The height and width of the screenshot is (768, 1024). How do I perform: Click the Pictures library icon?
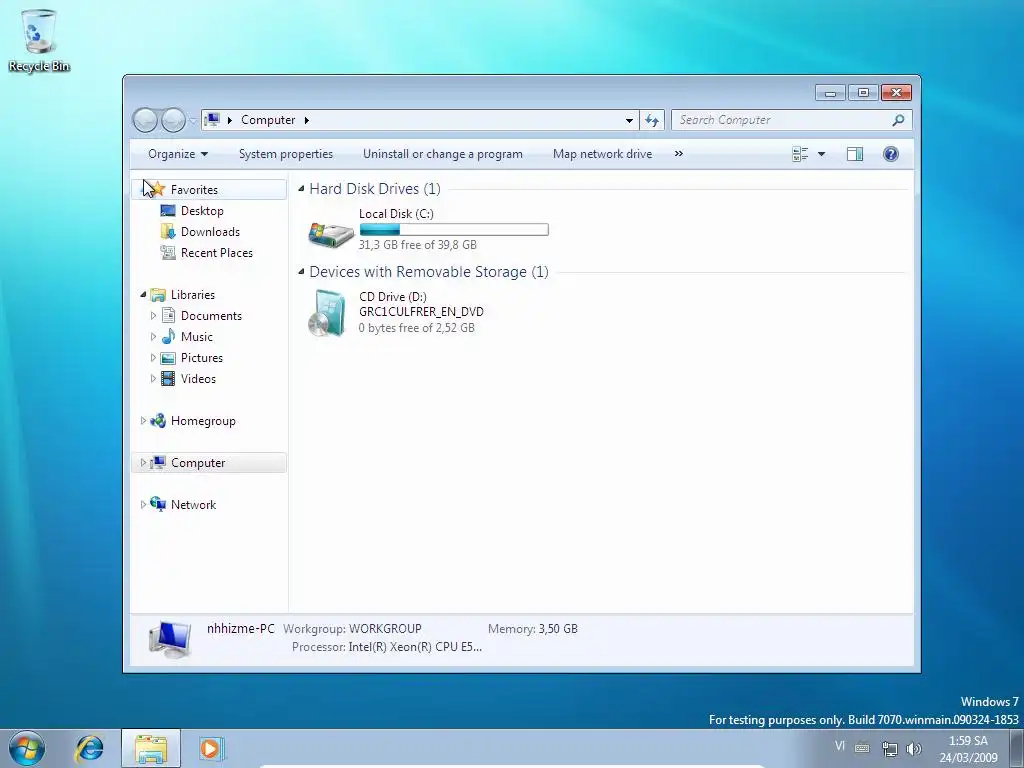coord(168,358)
